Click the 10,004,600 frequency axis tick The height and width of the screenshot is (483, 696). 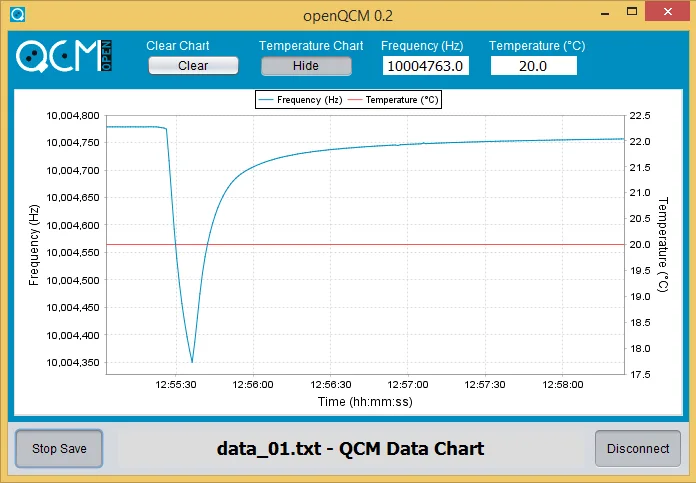[73, 226]
